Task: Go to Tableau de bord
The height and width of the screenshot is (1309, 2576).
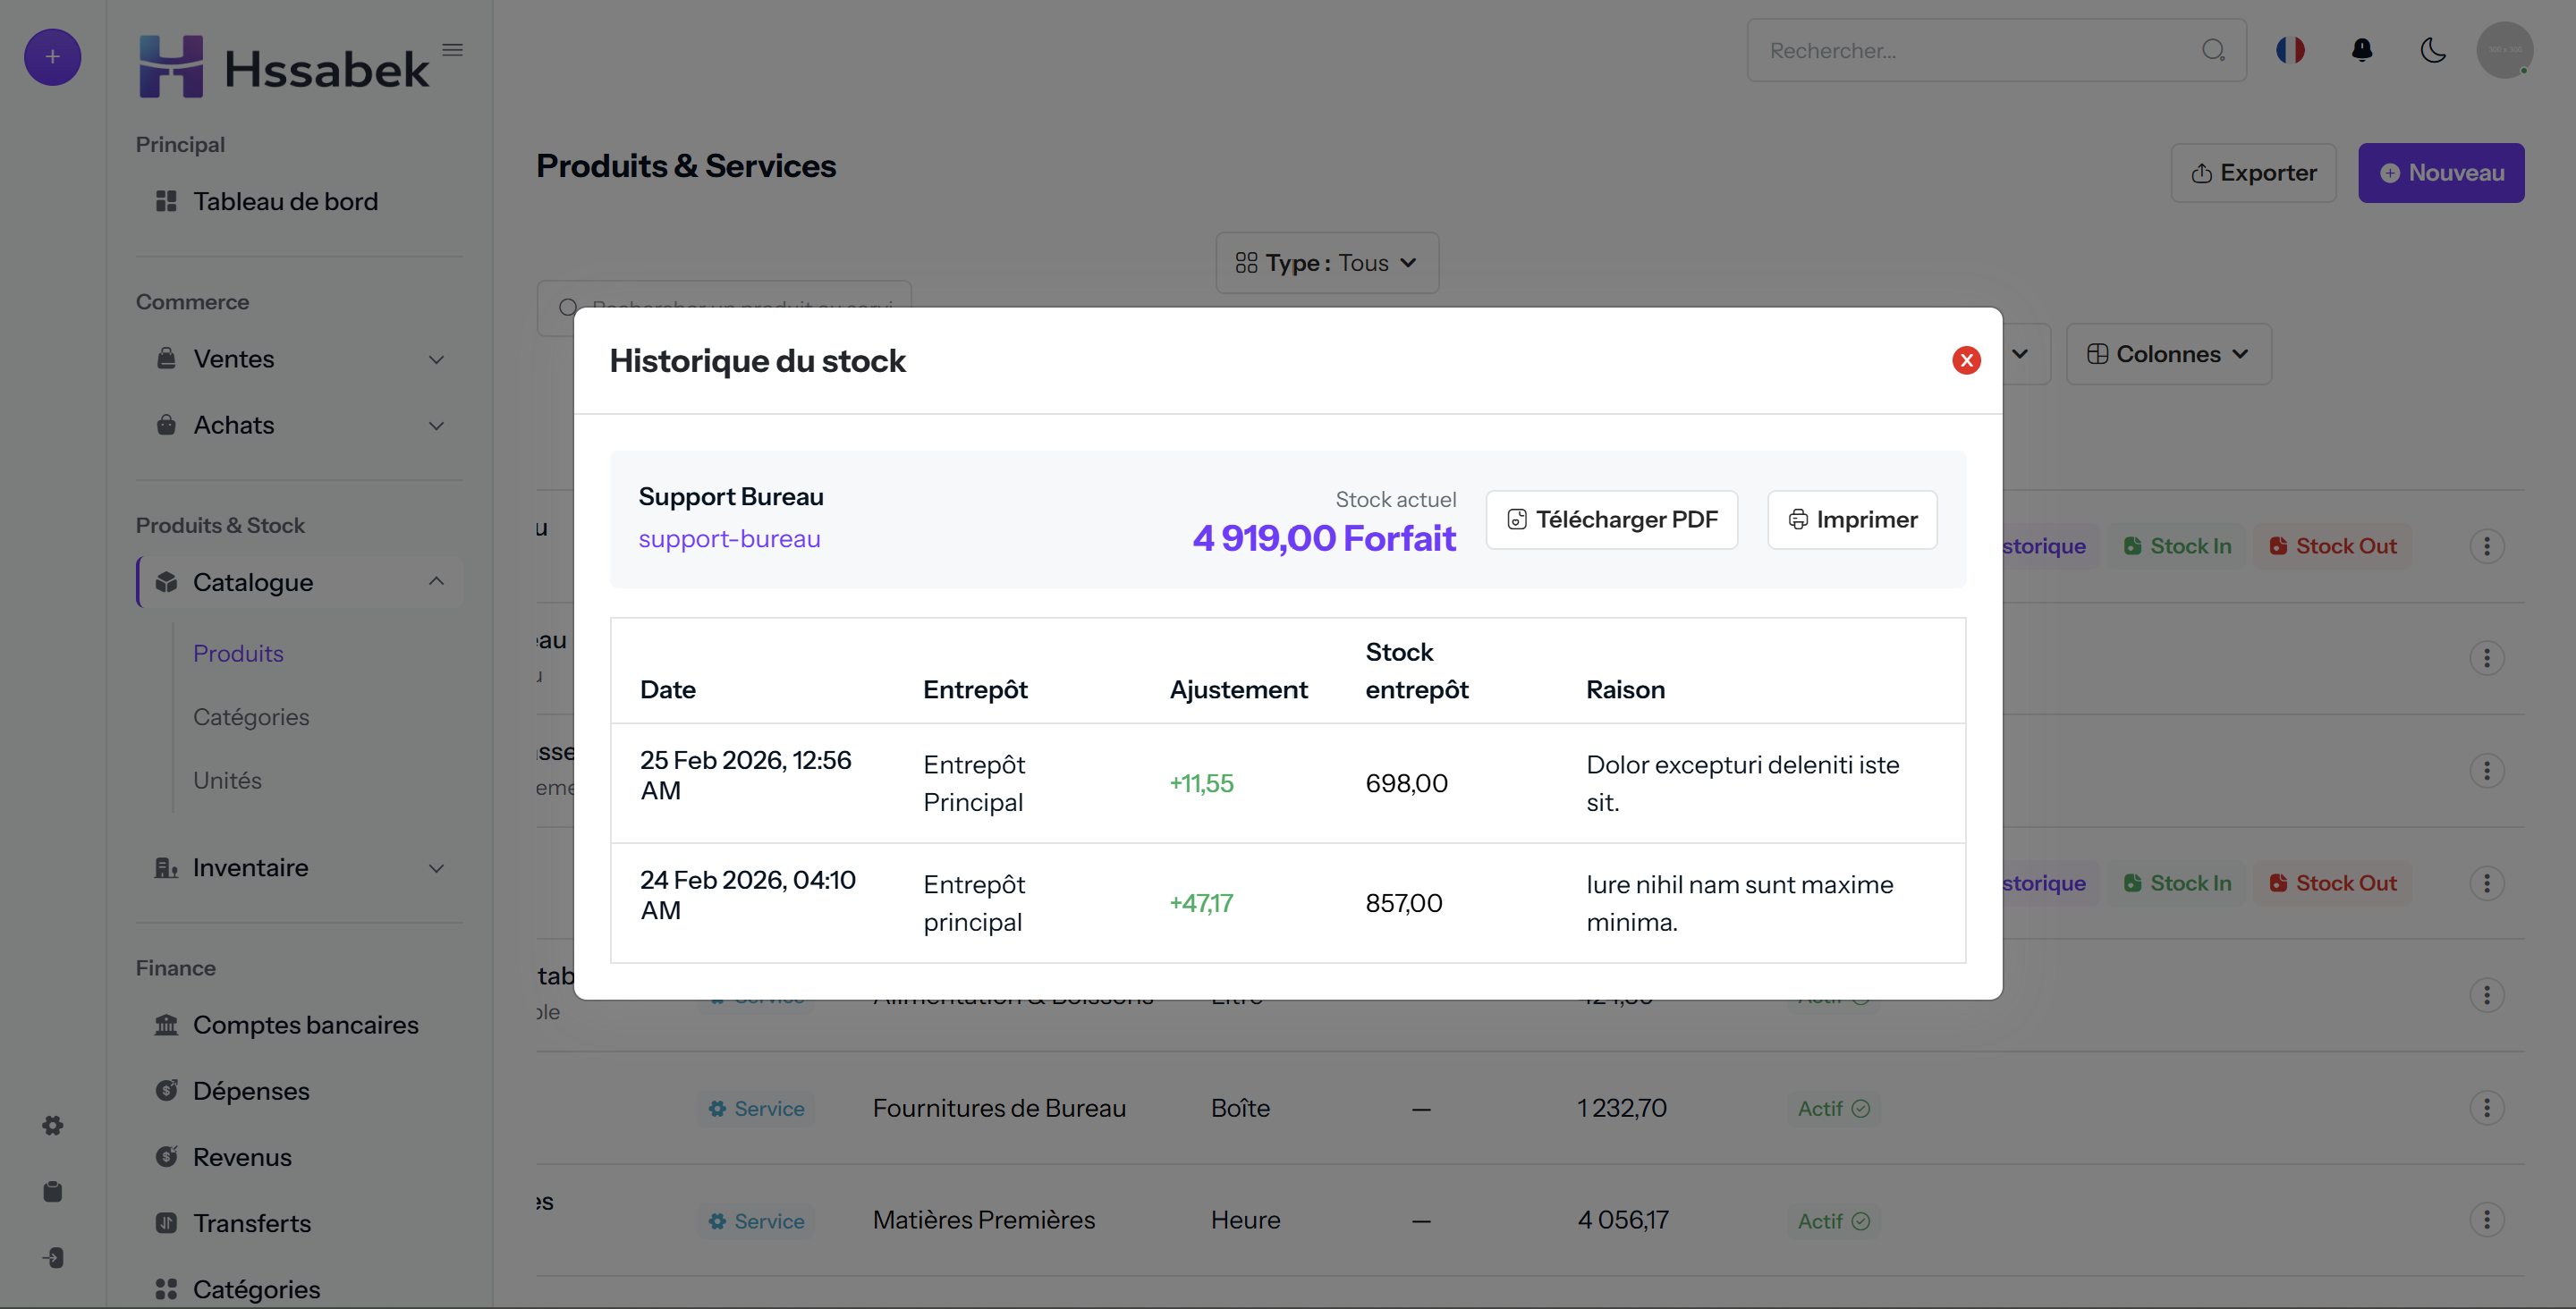Action: [285, 202]
